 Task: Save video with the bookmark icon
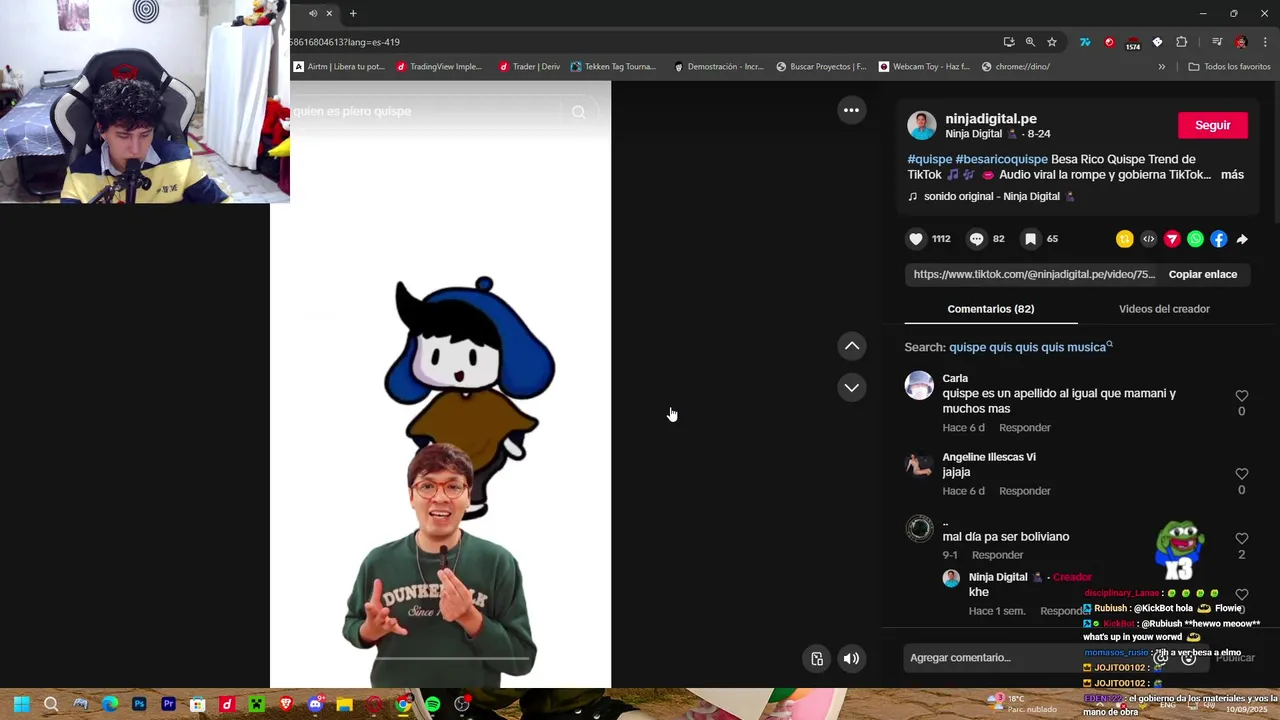[1030, 239]
